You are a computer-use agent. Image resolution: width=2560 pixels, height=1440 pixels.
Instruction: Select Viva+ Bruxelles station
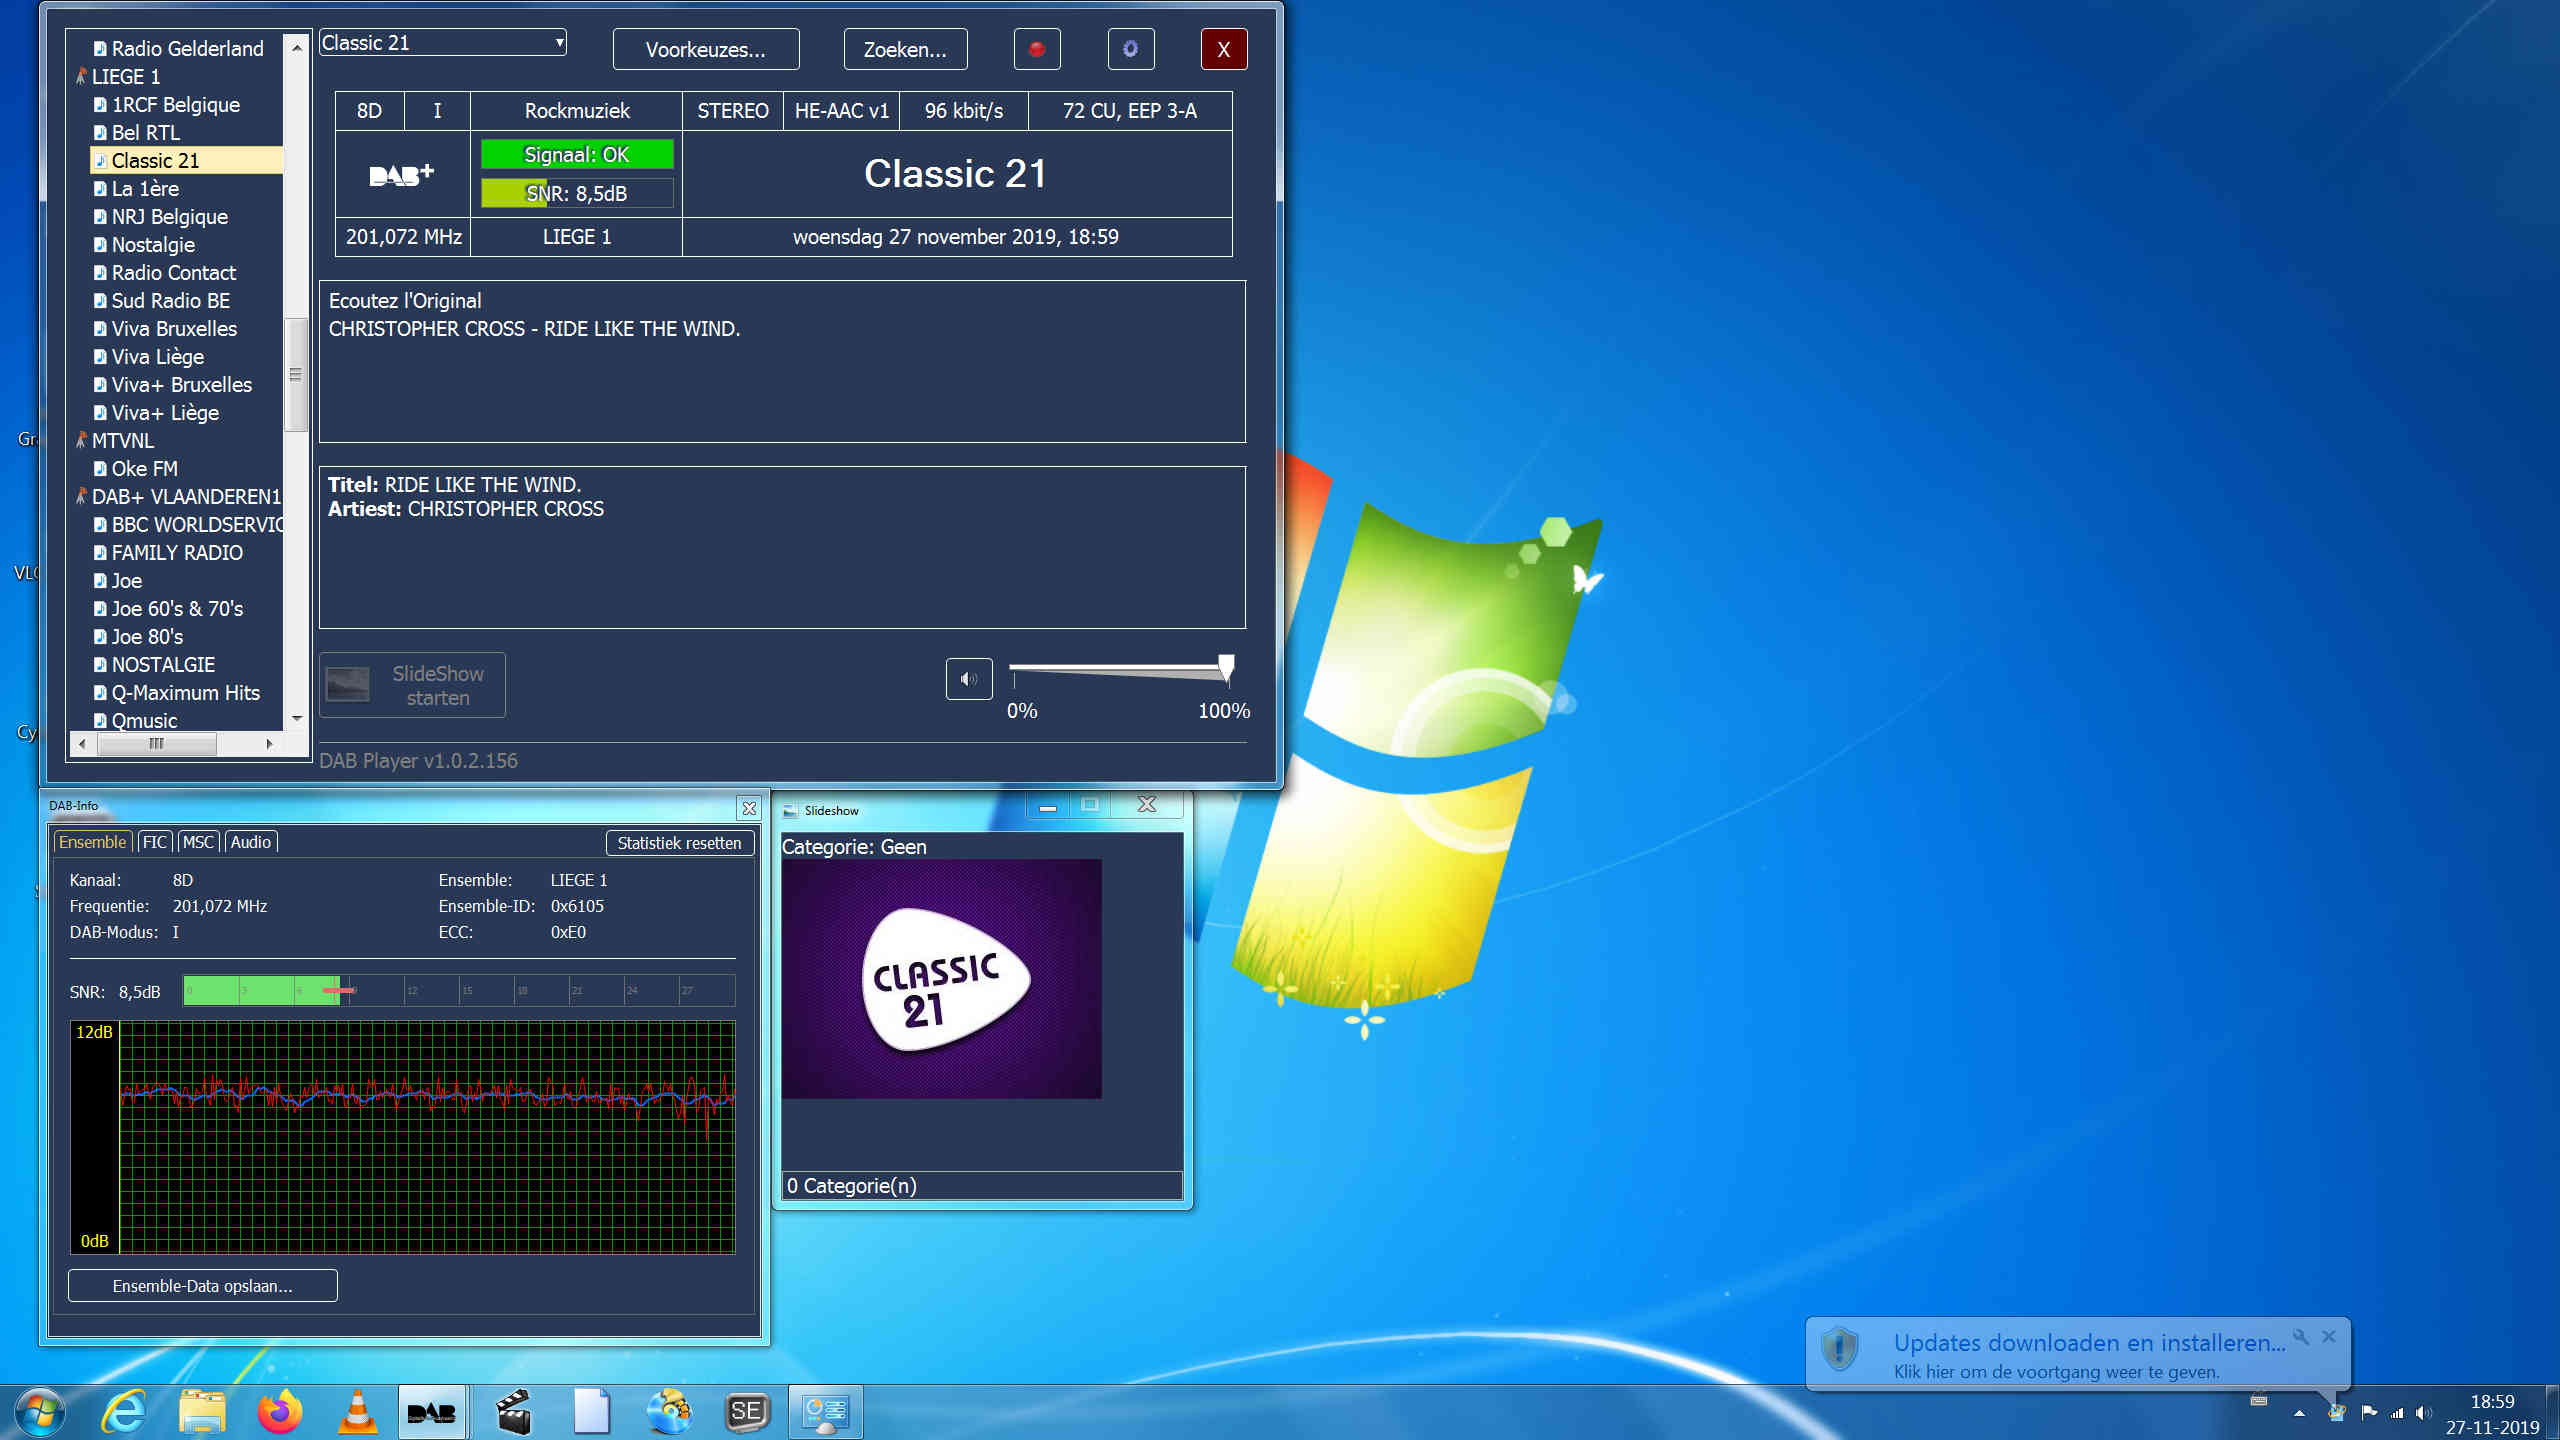181,384
